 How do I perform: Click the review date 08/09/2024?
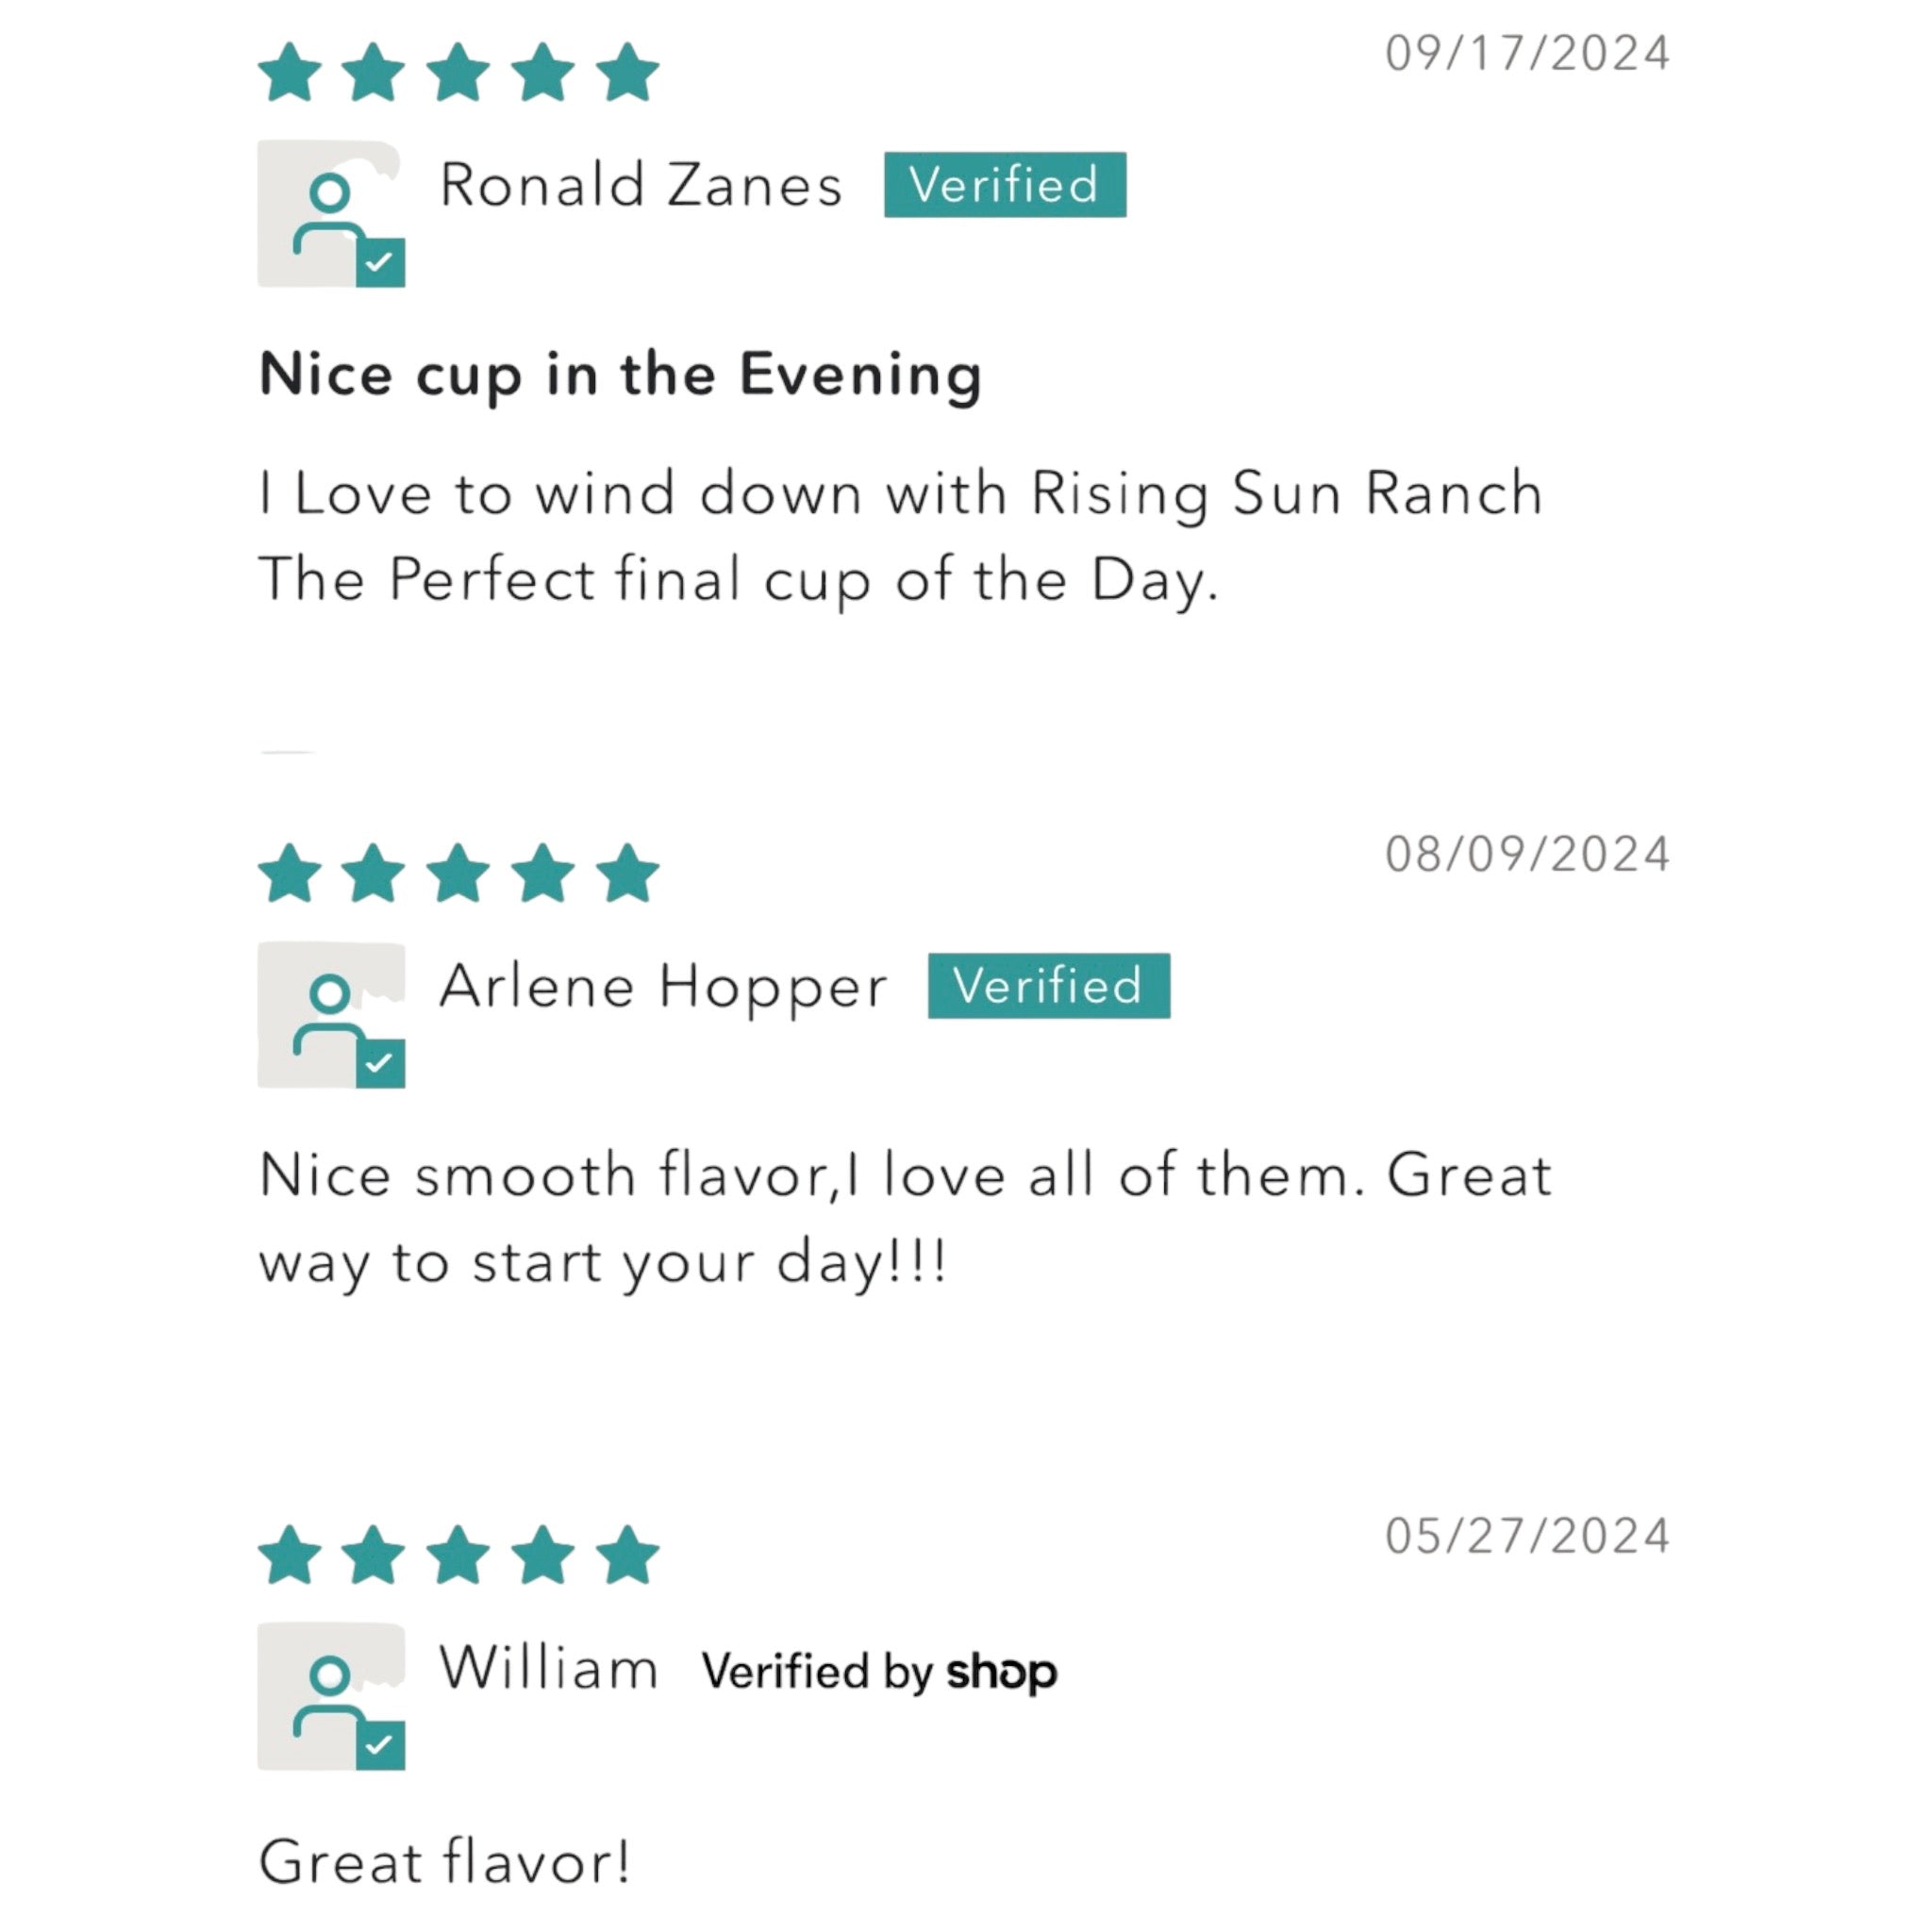(1527, 854)
